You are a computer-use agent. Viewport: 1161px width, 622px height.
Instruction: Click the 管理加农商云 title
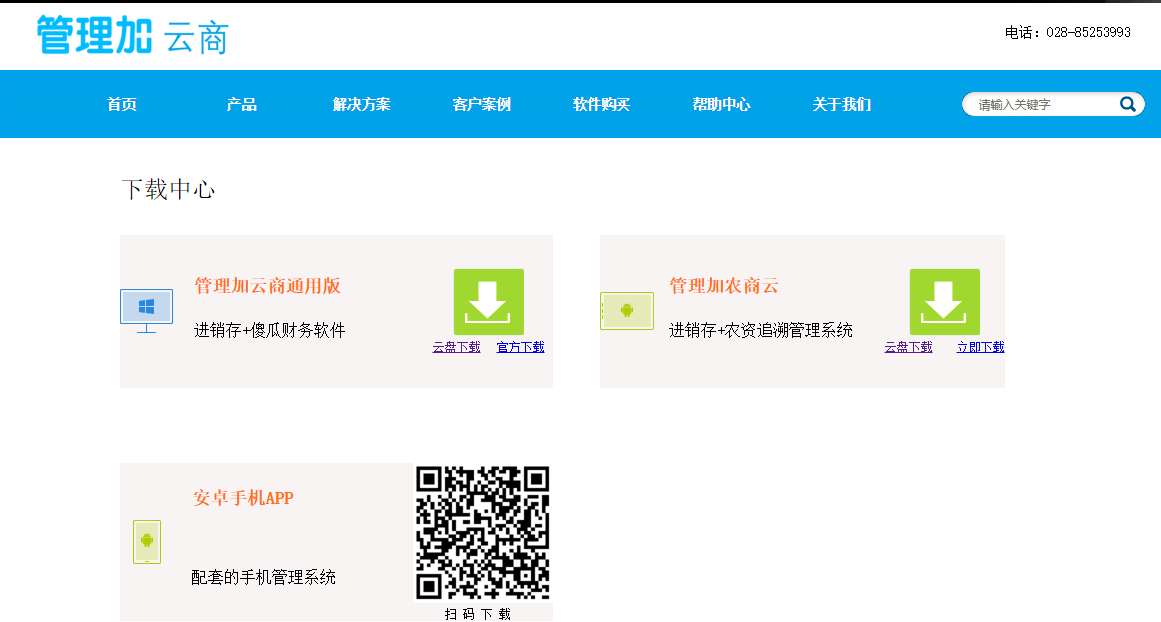tap(724, 286)
